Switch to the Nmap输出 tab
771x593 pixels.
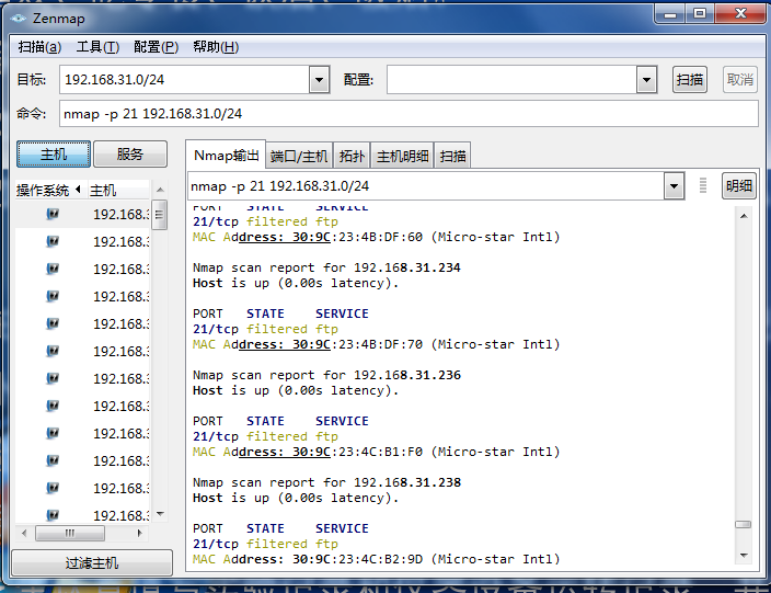[226, 155]
